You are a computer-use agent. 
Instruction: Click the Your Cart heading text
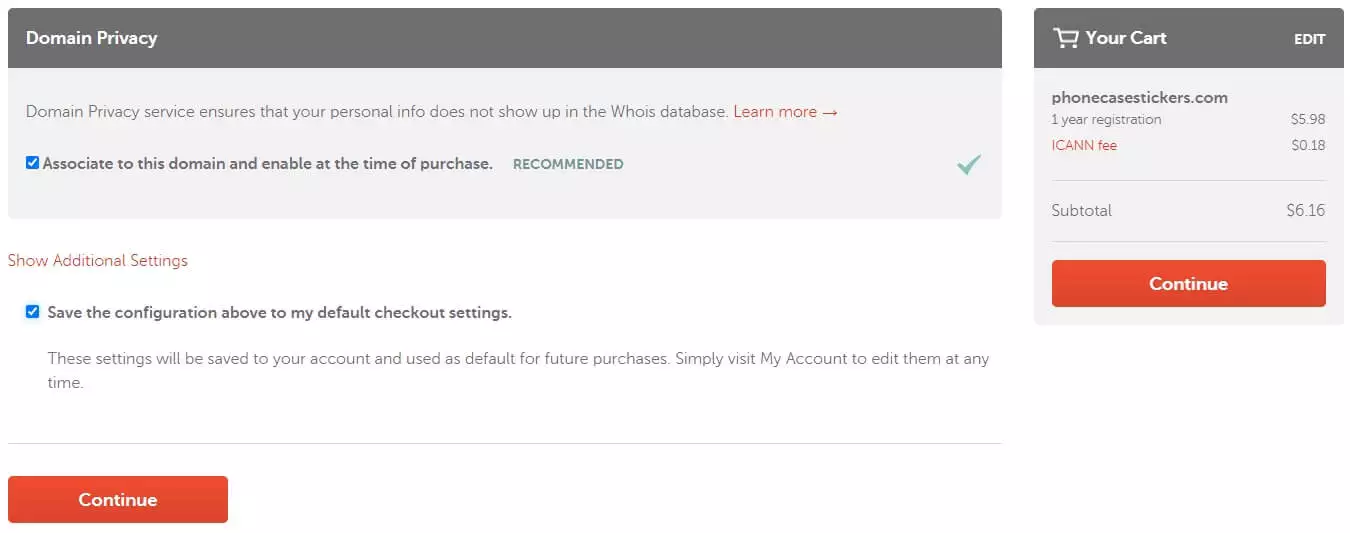(1126, 38)
